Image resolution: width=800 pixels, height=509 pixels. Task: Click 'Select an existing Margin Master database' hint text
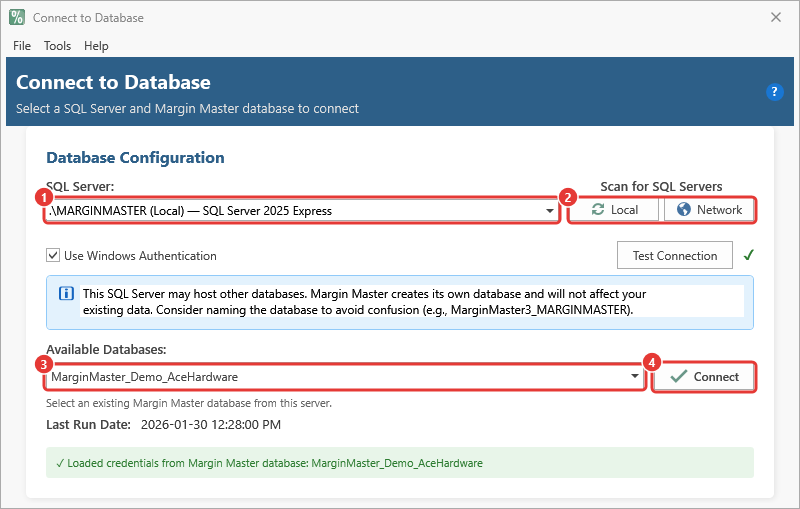point(189,403)
